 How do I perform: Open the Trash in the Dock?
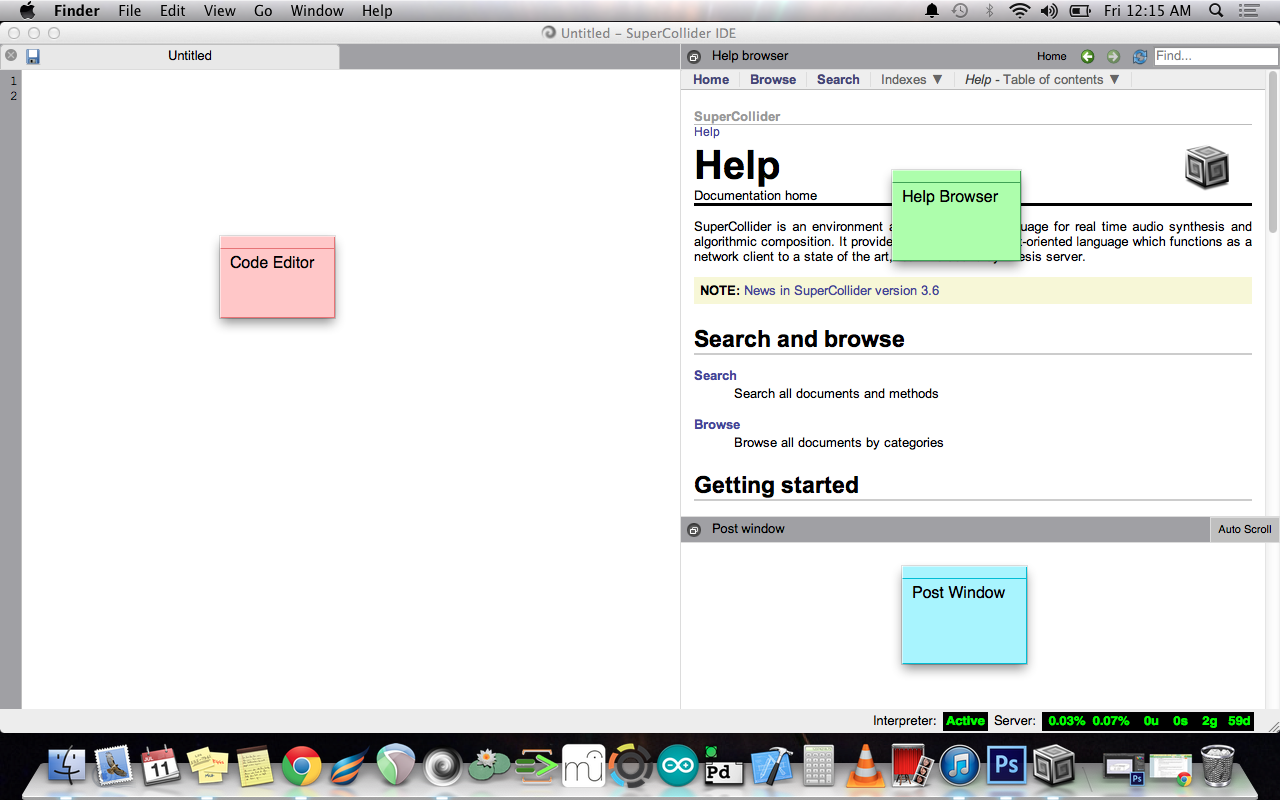(x=1217, y=766)
